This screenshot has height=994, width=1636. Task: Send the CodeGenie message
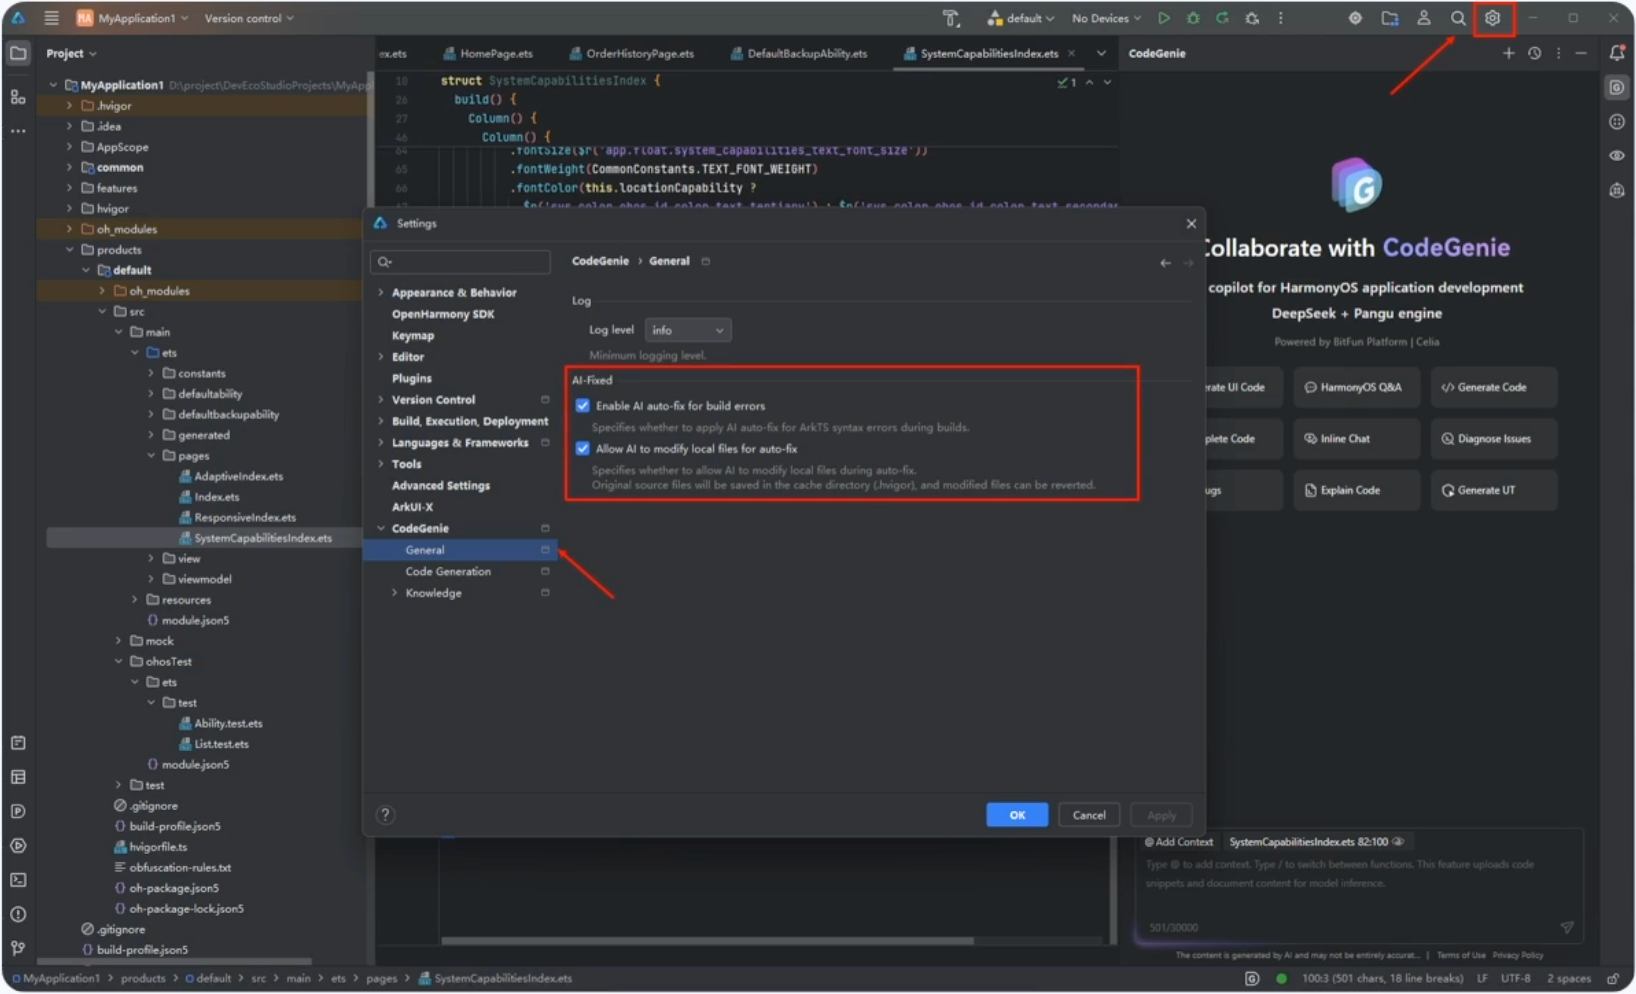[1567, 927]
